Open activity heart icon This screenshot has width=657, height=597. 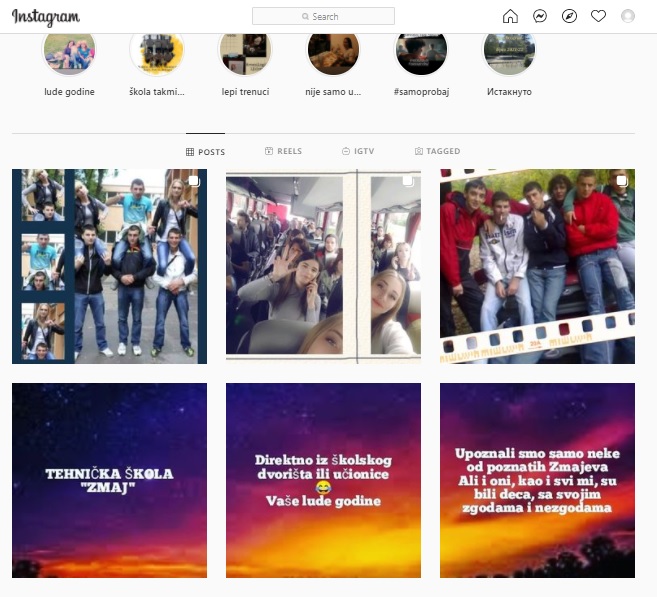click(x=598, y=16)
